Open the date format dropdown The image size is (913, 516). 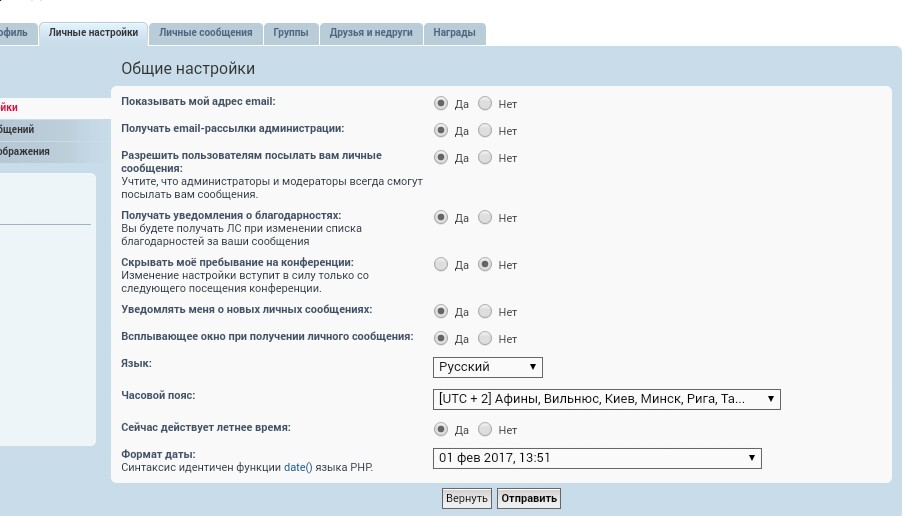(597, 458)
